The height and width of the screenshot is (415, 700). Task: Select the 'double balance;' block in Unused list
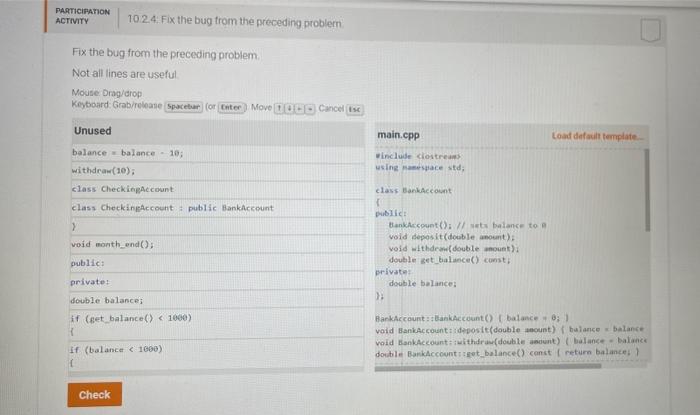tap(217, 300)
